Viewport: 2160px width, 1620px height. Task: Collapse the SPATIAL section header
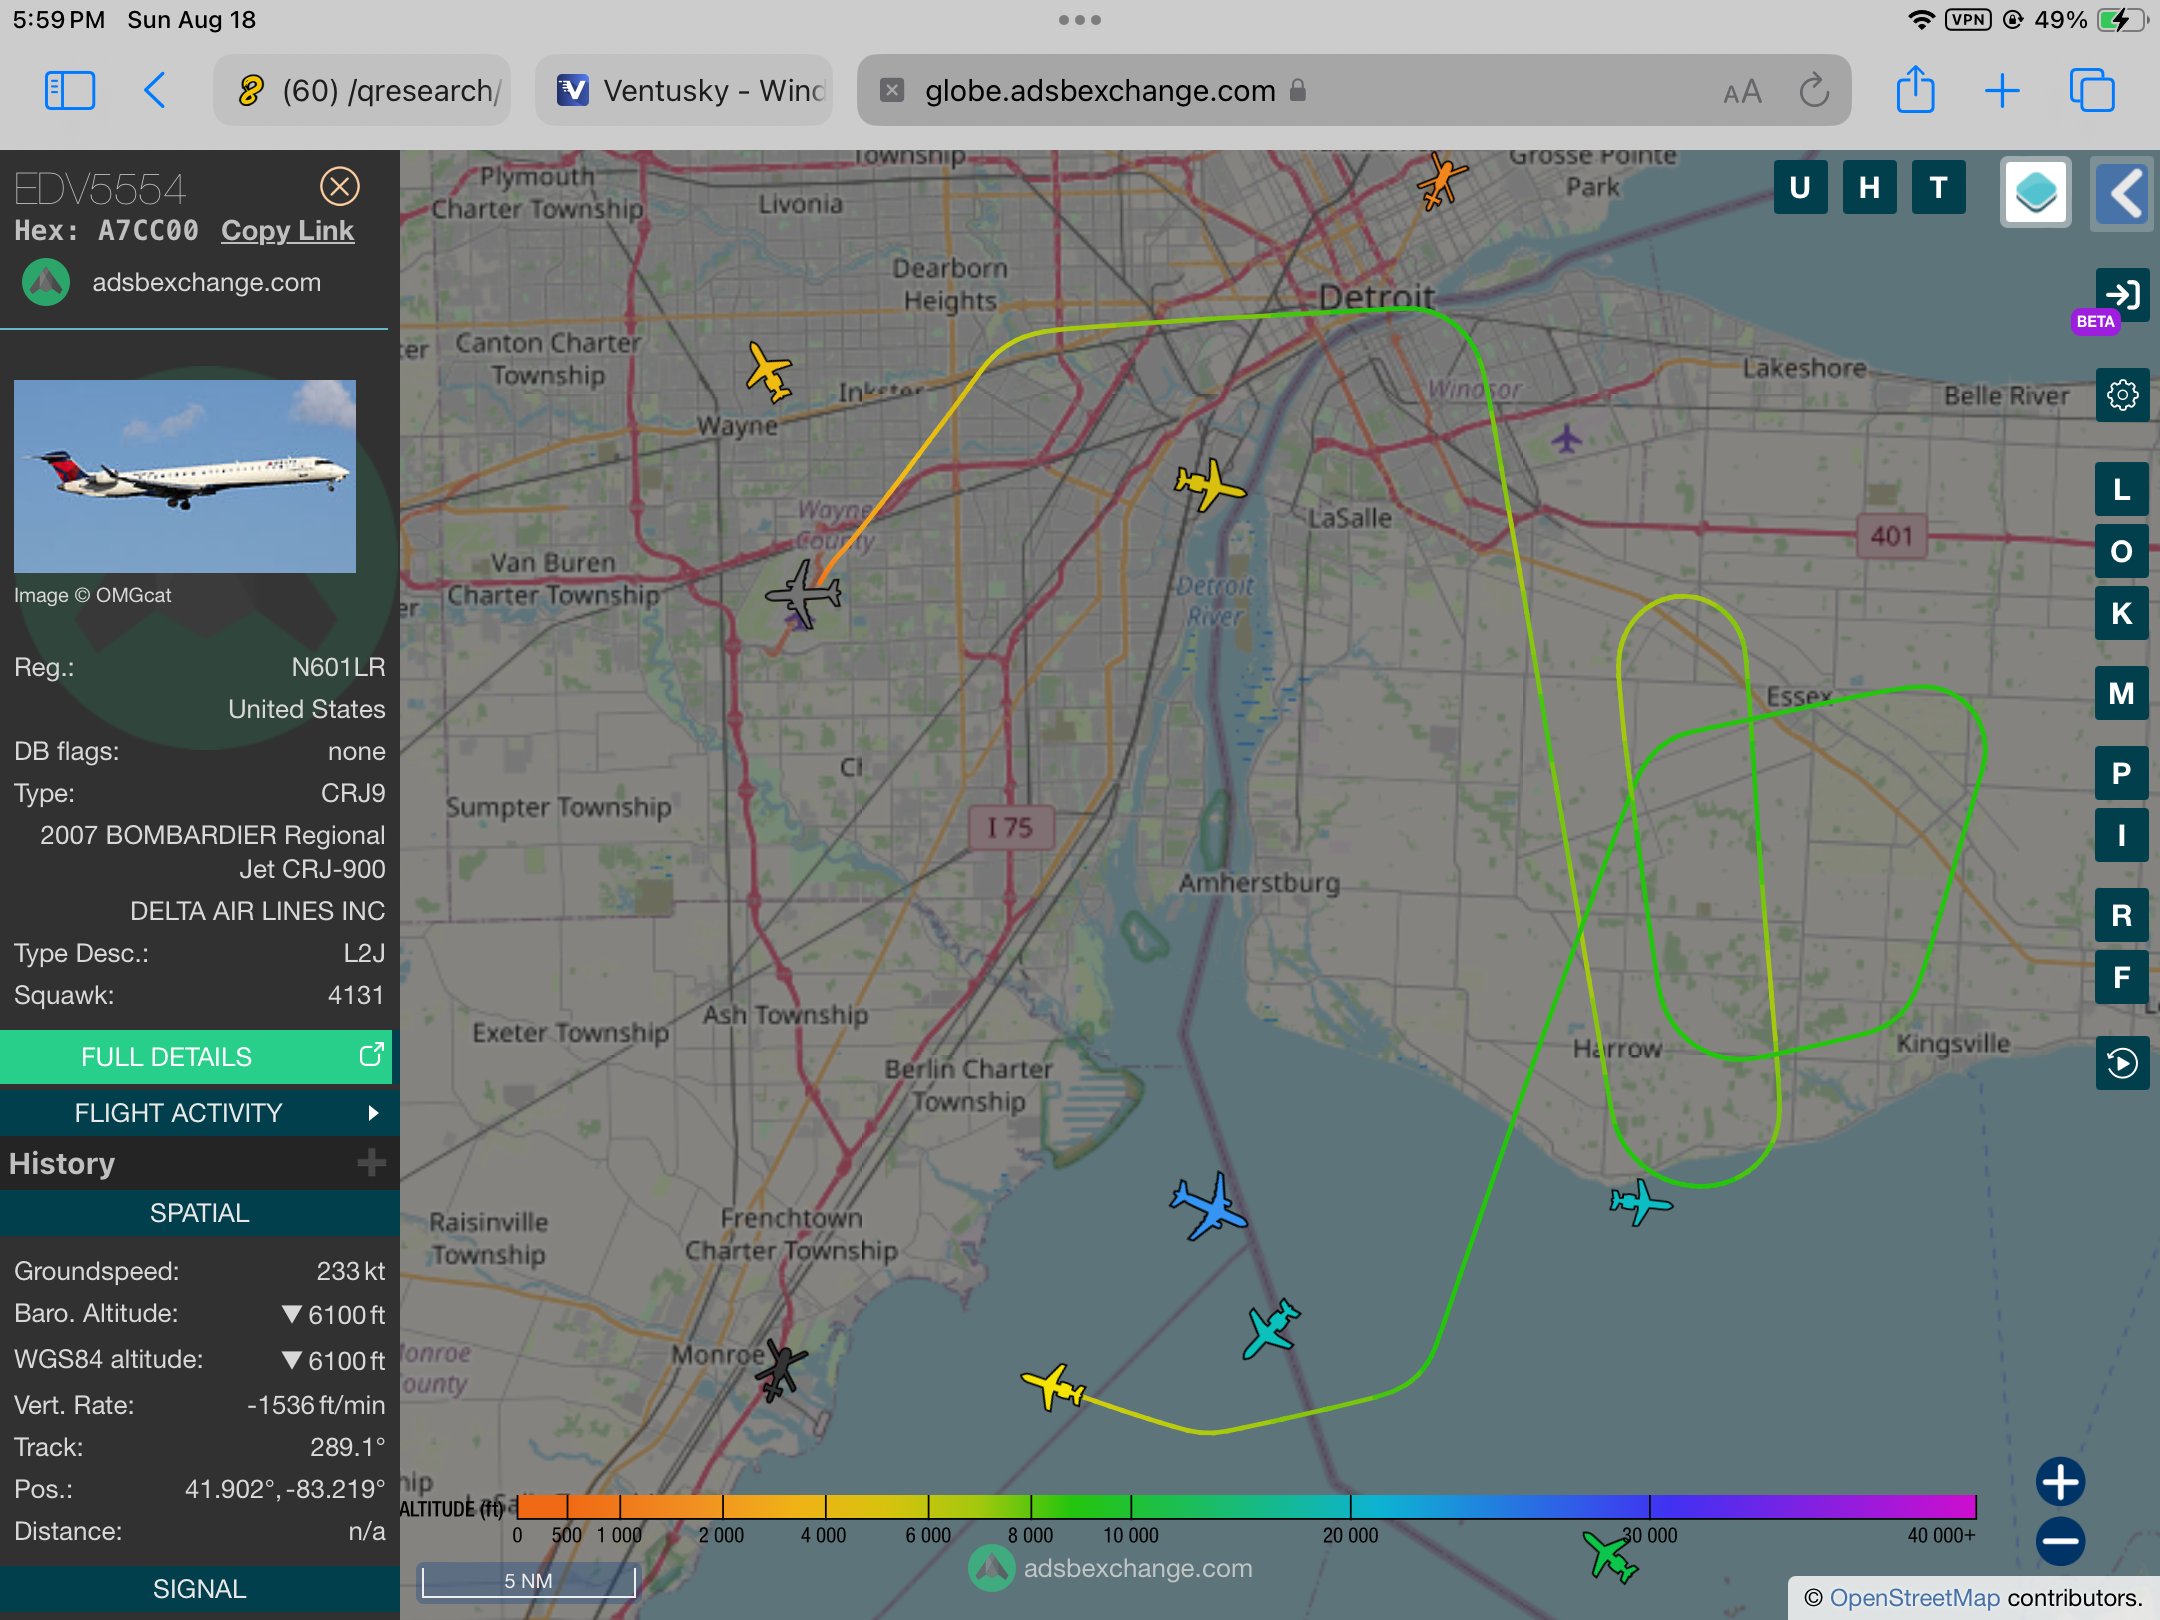coord(199,1213)
